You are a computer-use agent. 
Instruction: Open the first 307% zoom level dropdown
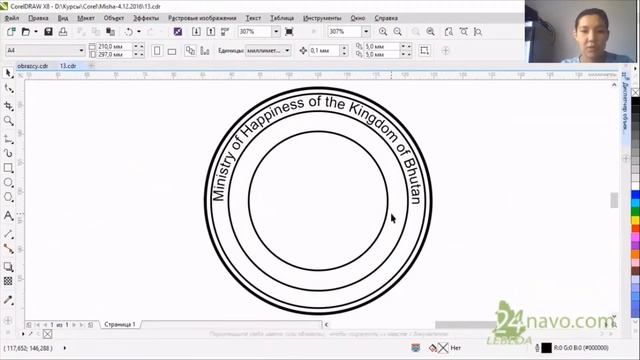point(276,31)
